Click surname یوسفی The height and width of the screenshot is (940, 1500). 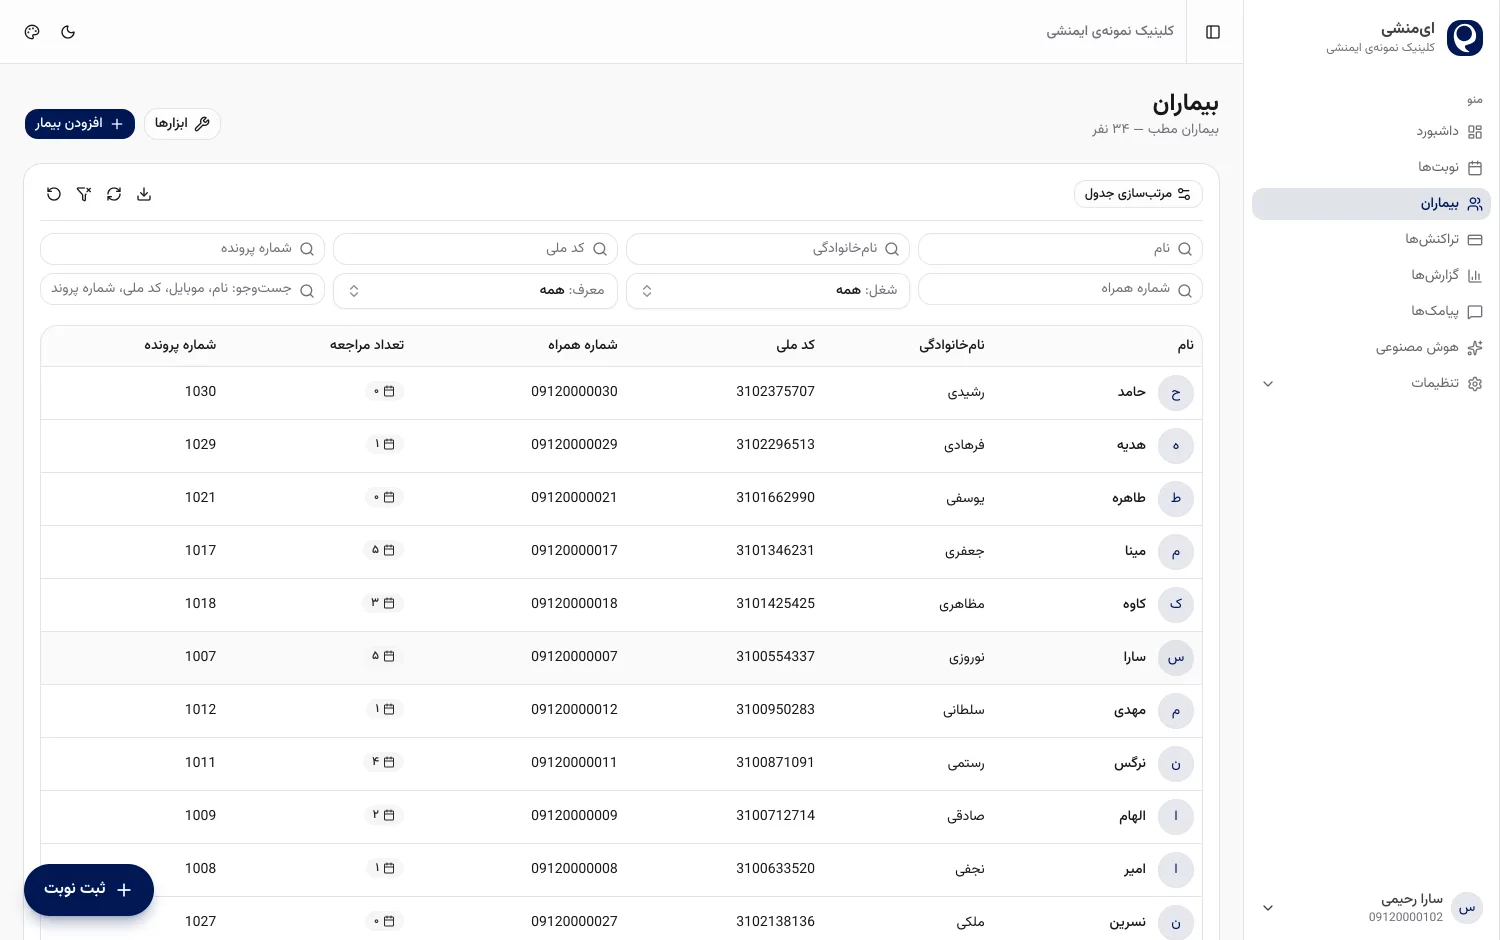pos(966,498)
